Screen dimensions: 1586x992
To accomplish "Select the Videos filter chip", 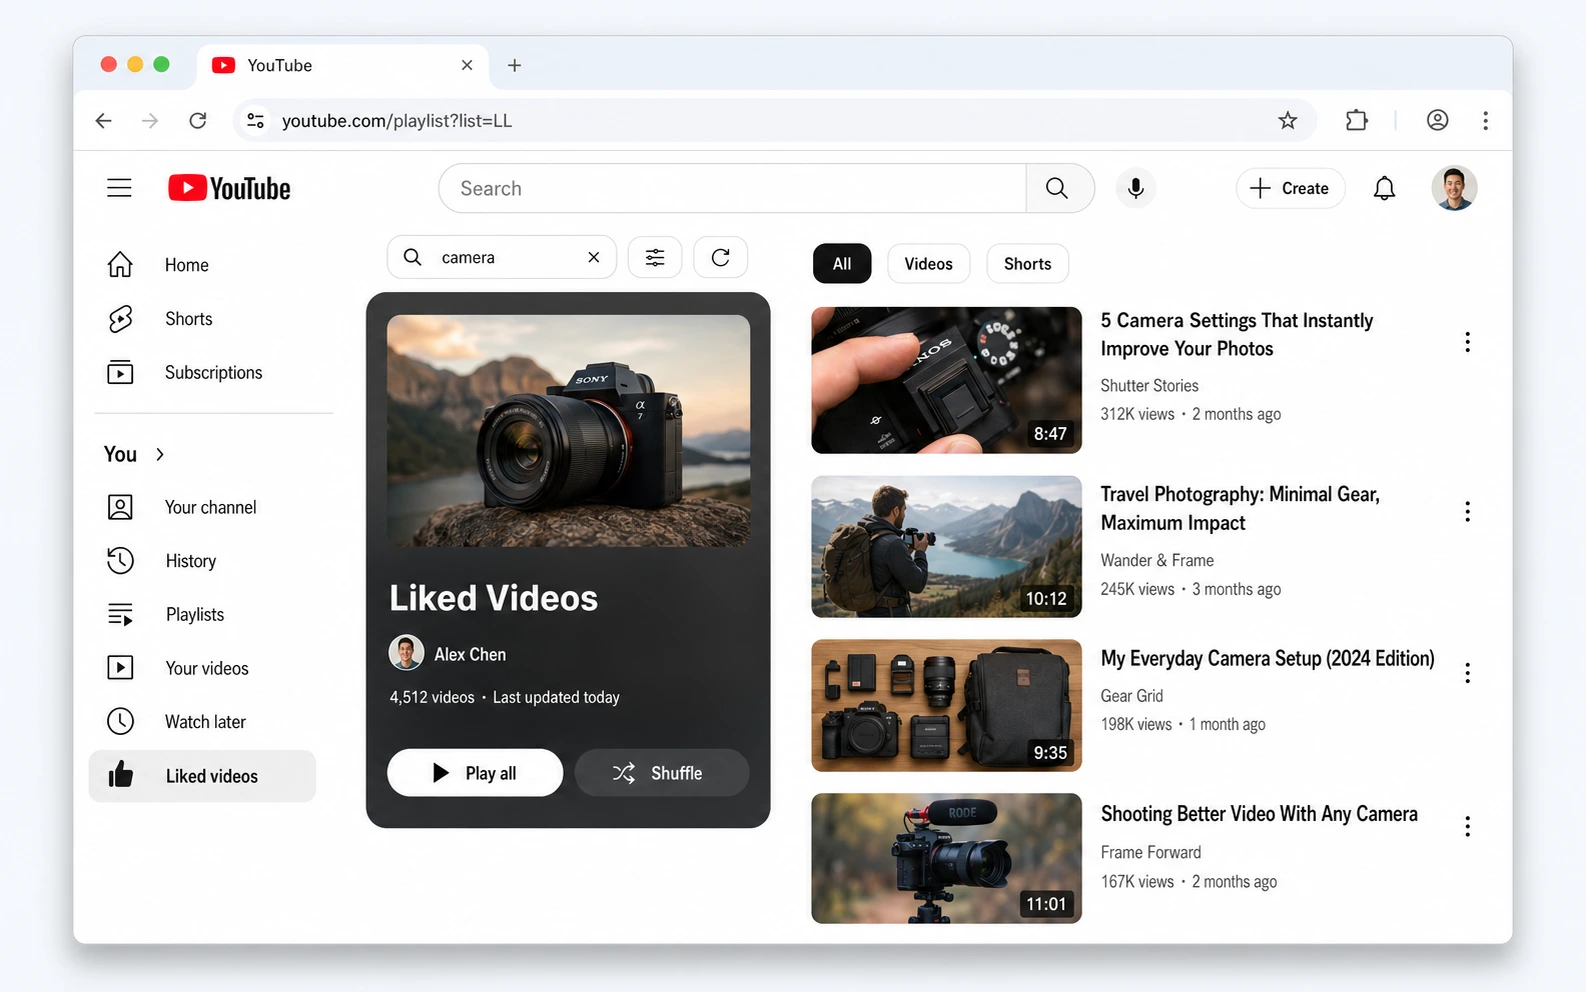I will point(928,264).
